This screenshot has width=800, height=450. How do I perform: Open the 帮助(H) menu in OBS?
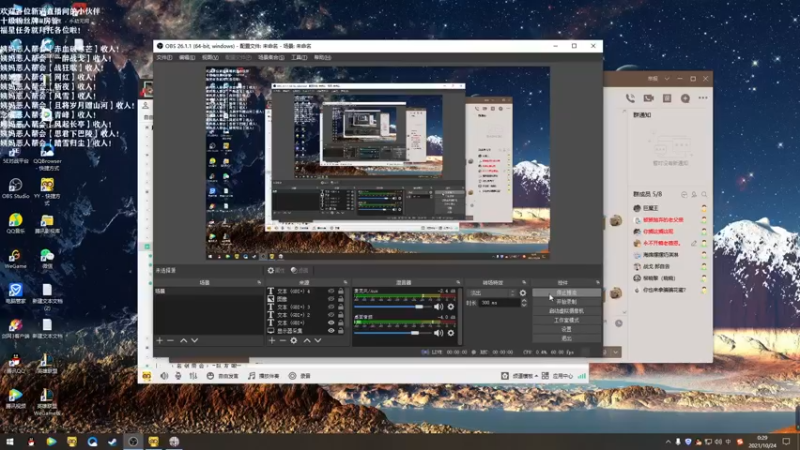[x=322, y=58]
